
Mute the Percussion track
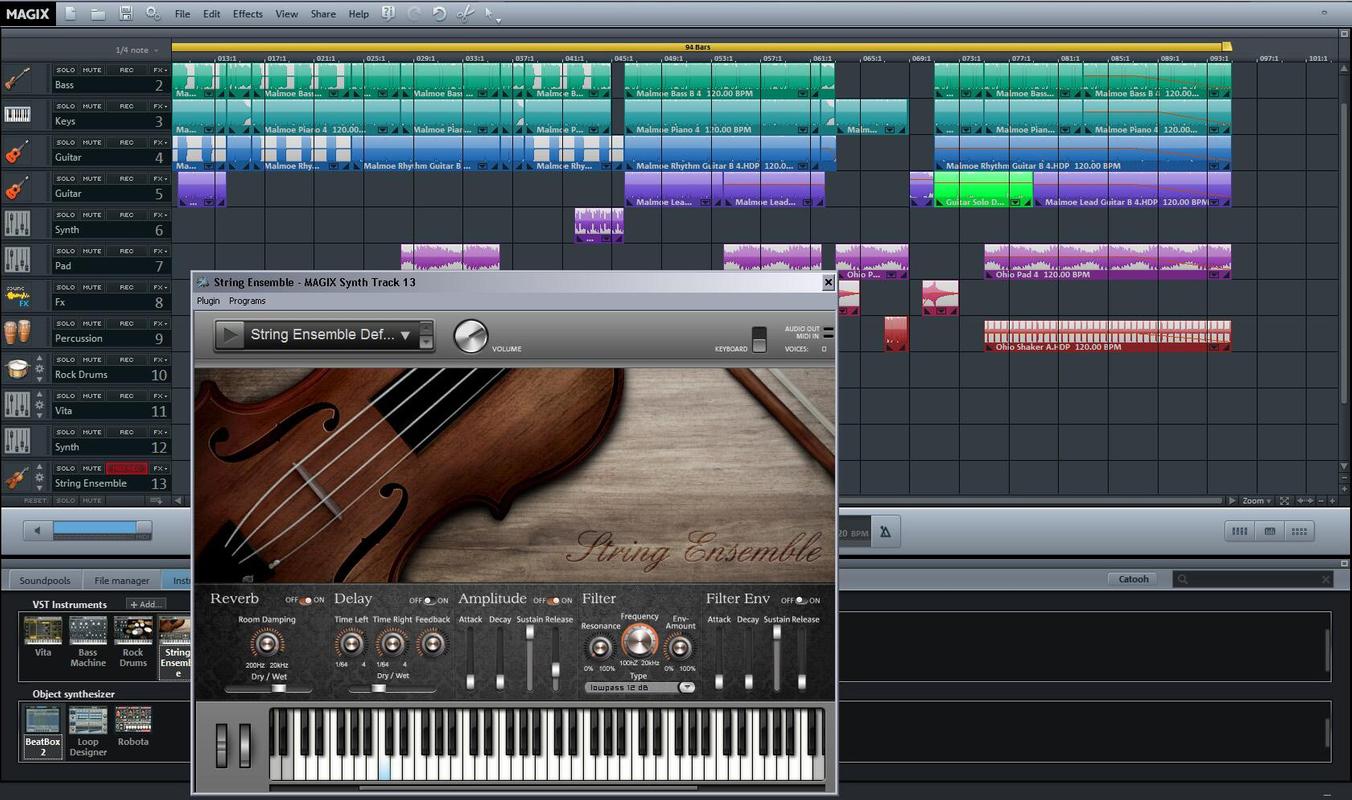tap(92, 323)
